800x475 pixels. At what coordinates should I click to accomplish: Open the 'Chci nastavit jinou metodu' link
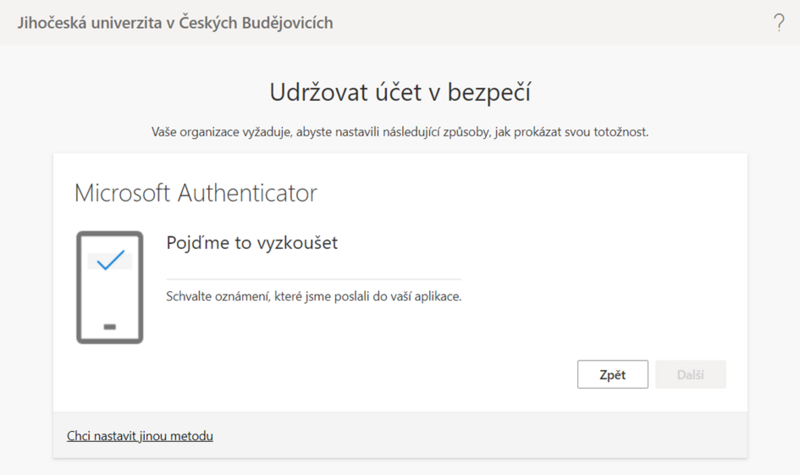[x=140, y=436]
